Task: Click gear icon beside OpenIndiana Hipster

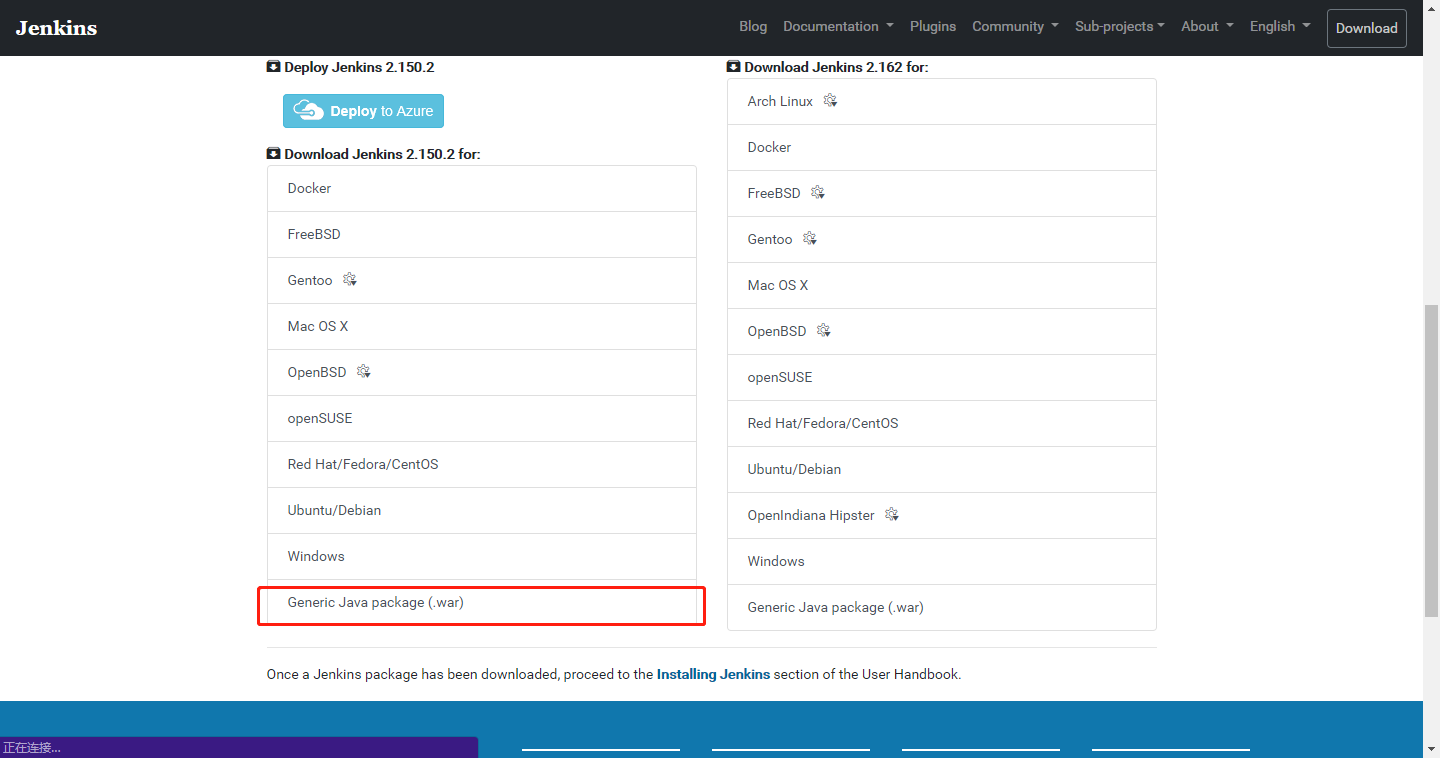Action: 892,515
